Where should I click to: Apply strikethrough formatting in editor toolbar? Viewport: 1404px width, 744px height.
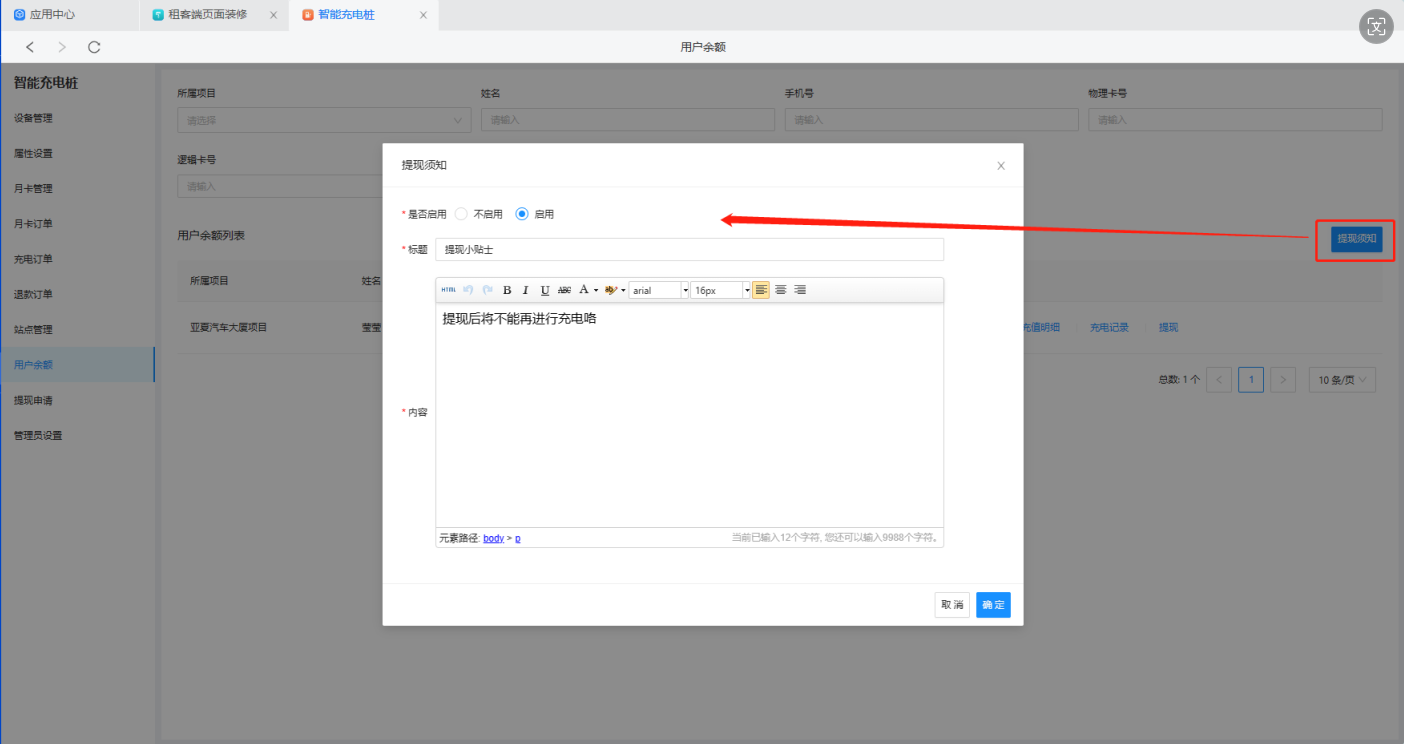coord(564,290)
